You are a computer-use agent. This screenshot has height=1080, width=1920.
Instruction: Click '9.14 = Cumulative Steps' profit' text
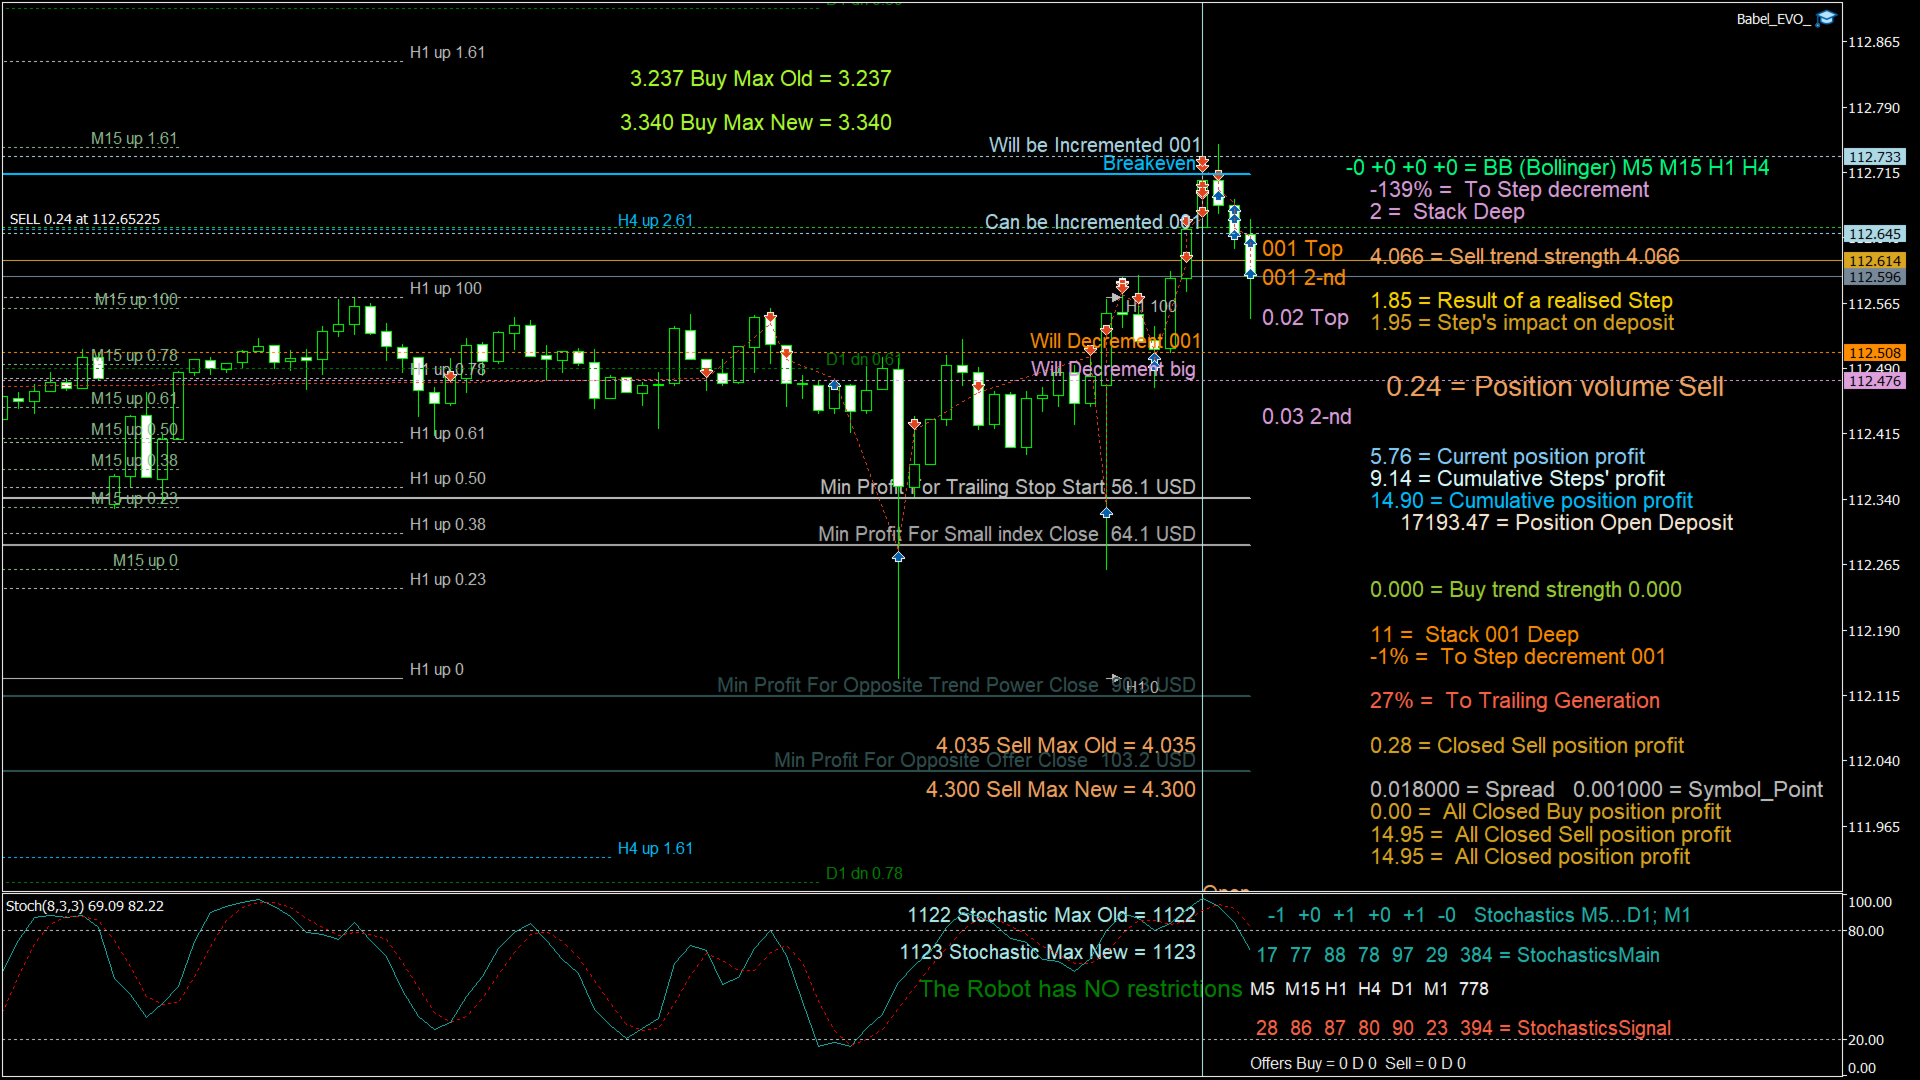[1517, 478]
